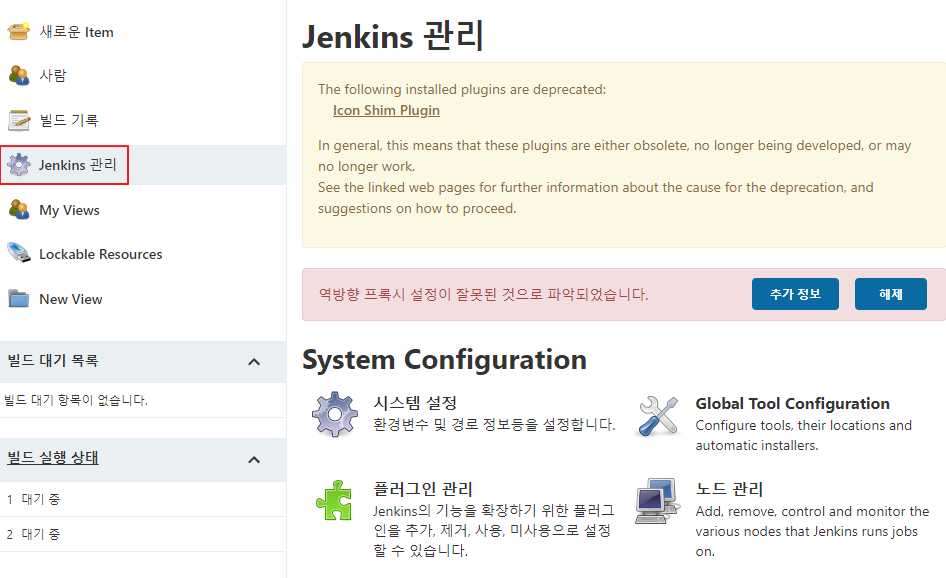This screenshot has height=578, width=946.
Task: Click the 노드 관리 computers icon
Action: (x=657, y=501)
